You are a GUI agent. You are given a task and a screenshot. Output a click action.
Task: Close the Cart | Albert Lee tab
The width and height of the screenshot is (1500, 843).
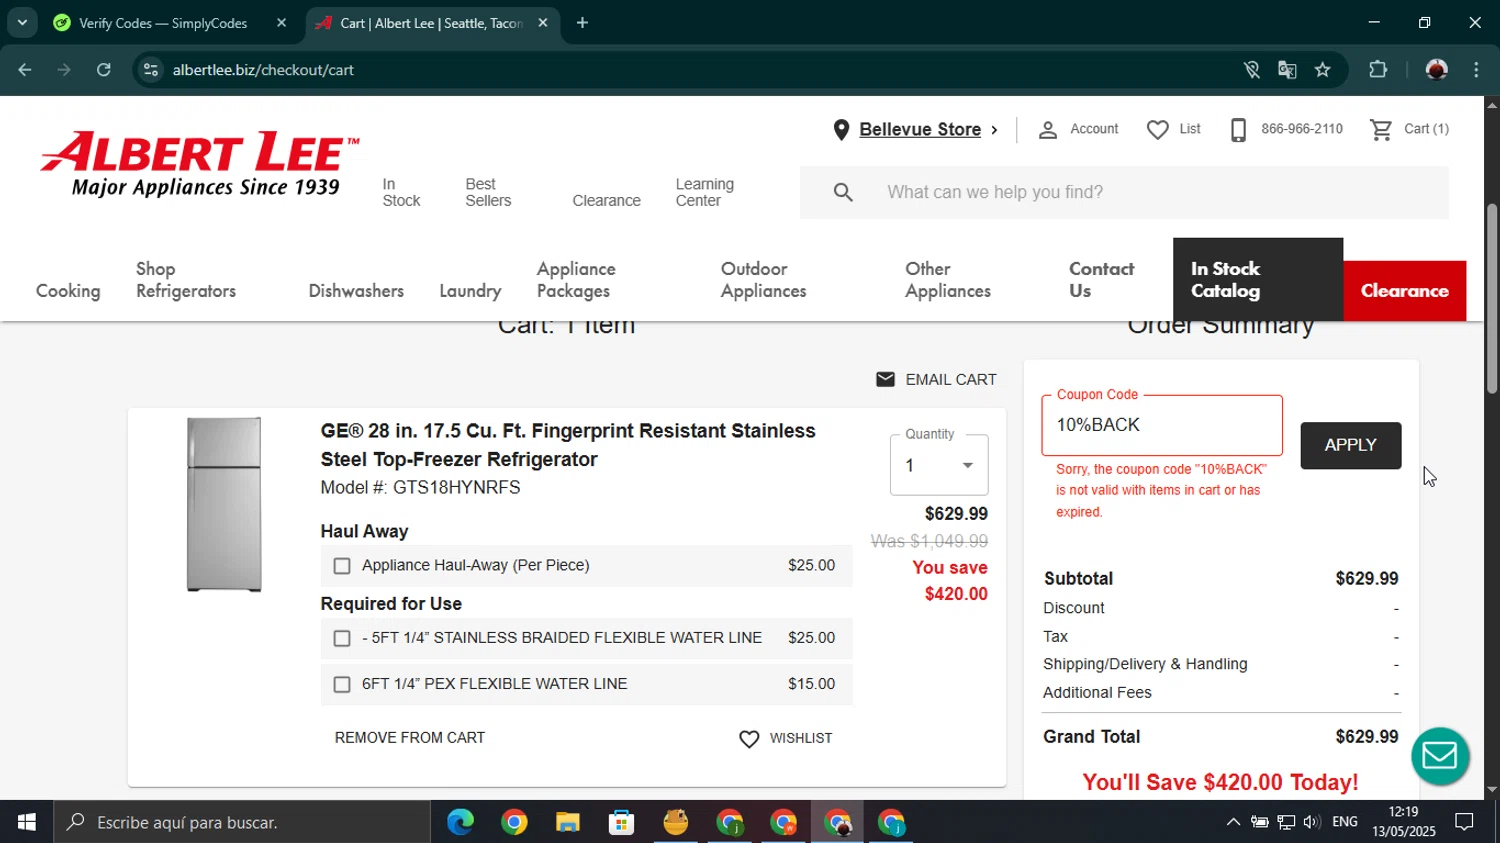[543, 22]
